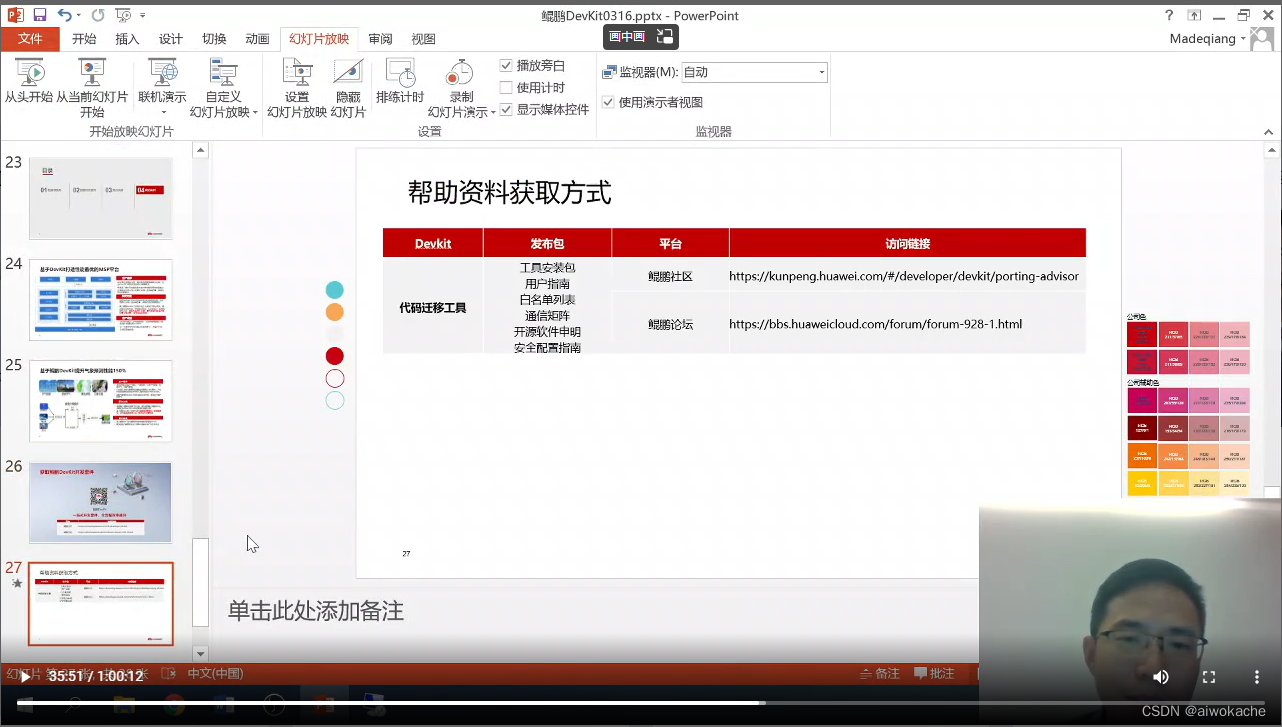Switch to the 设计 tab
The image size is (1282, 727).
pyautogui.click(x=171, y=39)
